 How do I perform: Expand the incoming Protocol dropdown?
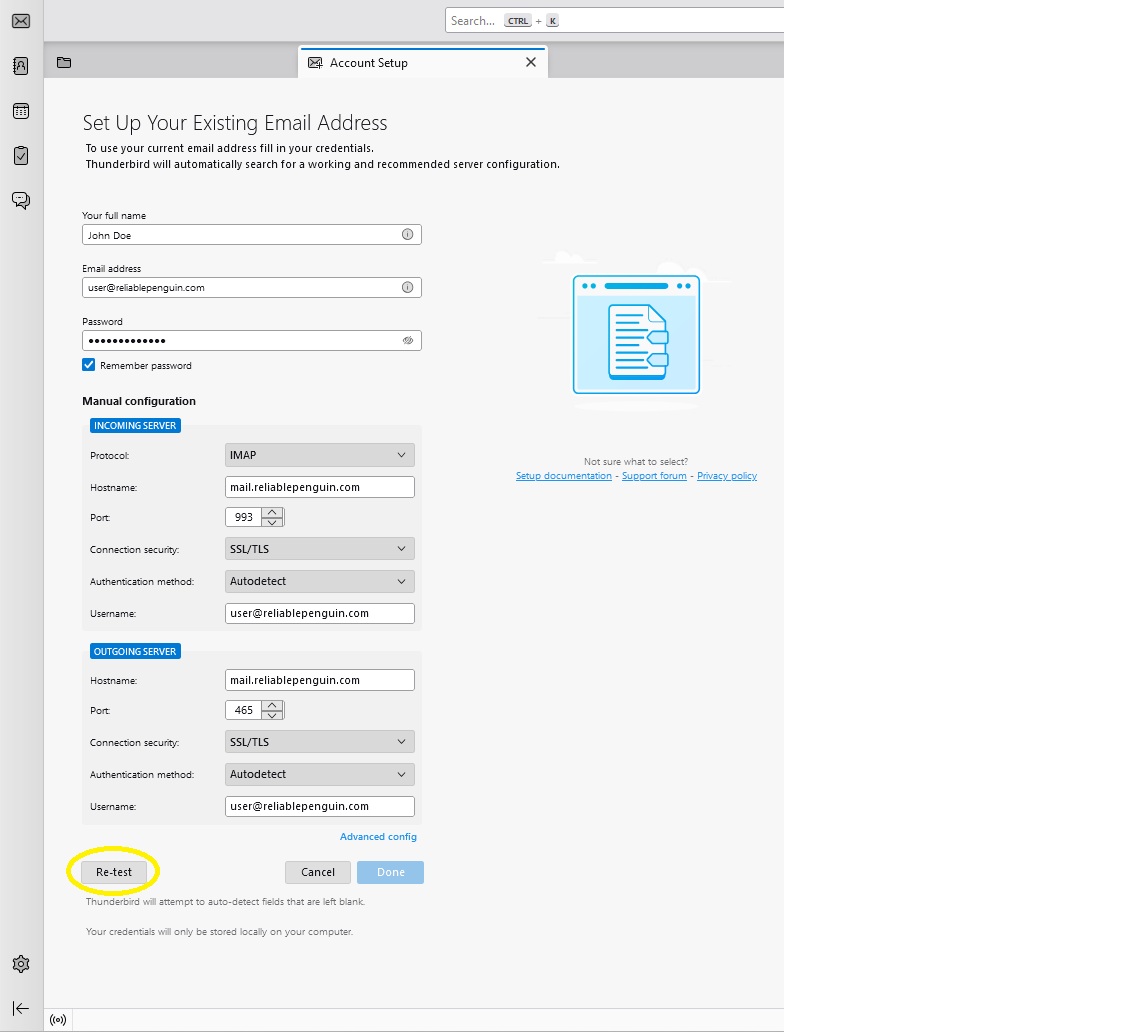(319, 455)
